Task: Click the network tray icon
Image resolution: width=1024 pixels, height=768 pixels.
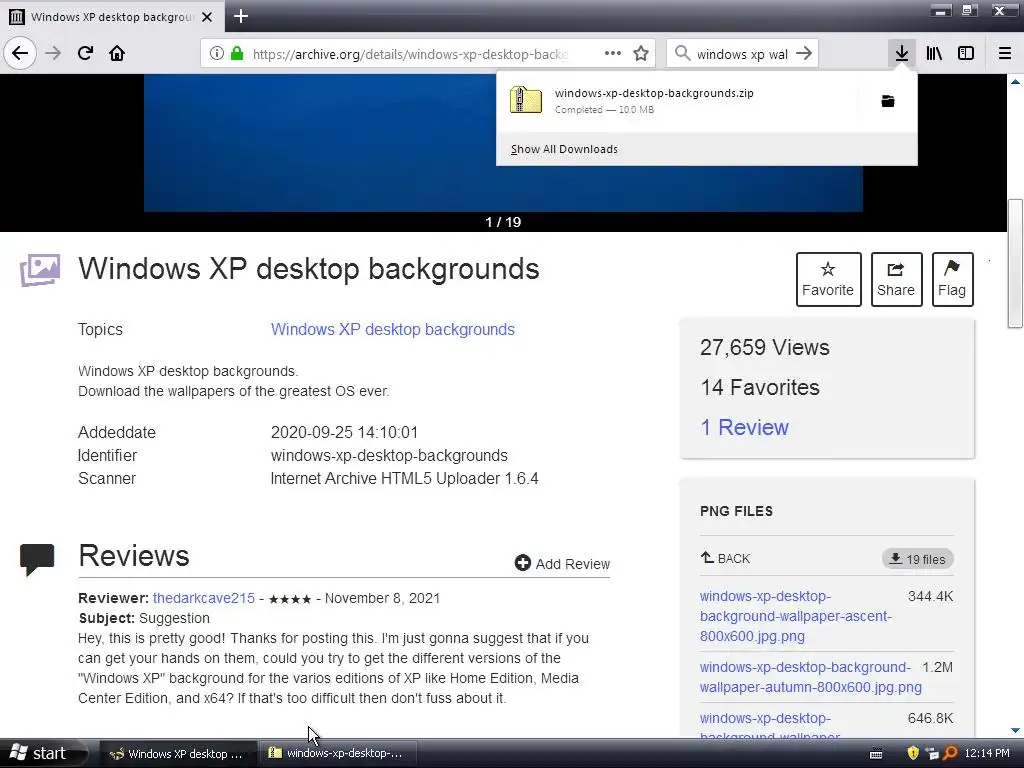Action: pyautogui.click(x=932, y=753)
